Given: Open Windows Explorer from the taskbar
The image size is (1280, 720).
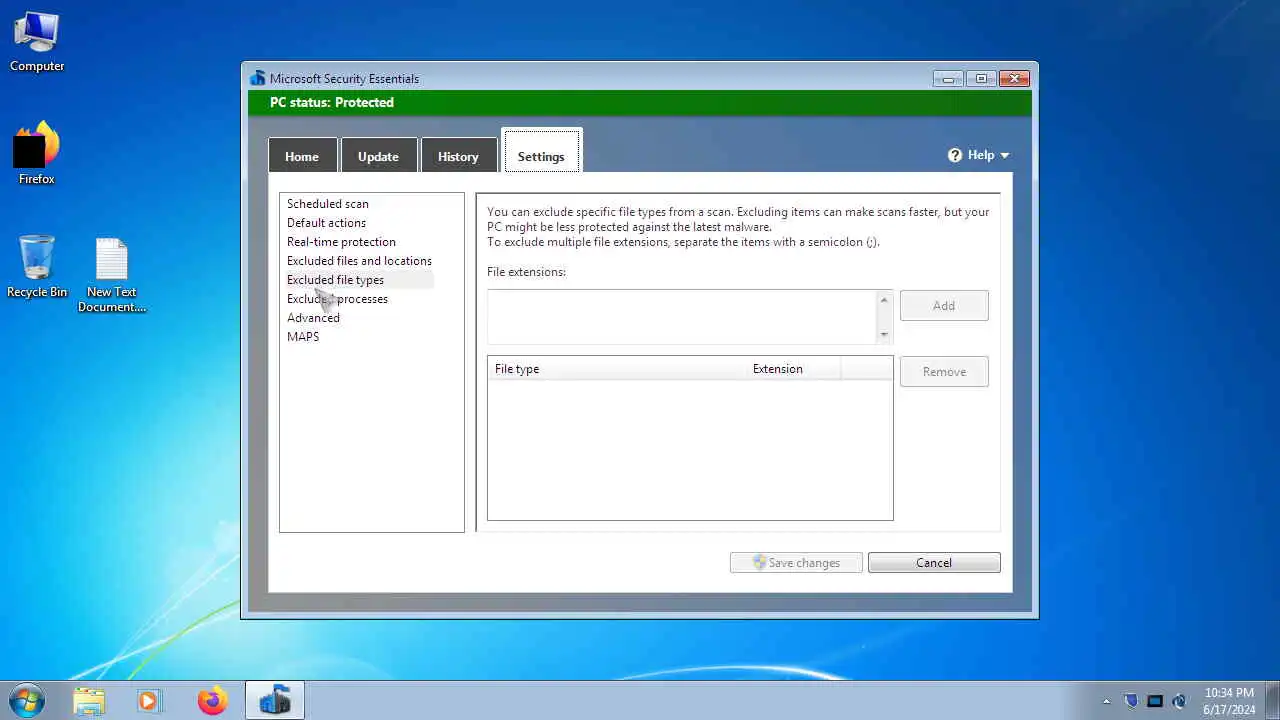Looking at the screenshot, I should 89,701.
